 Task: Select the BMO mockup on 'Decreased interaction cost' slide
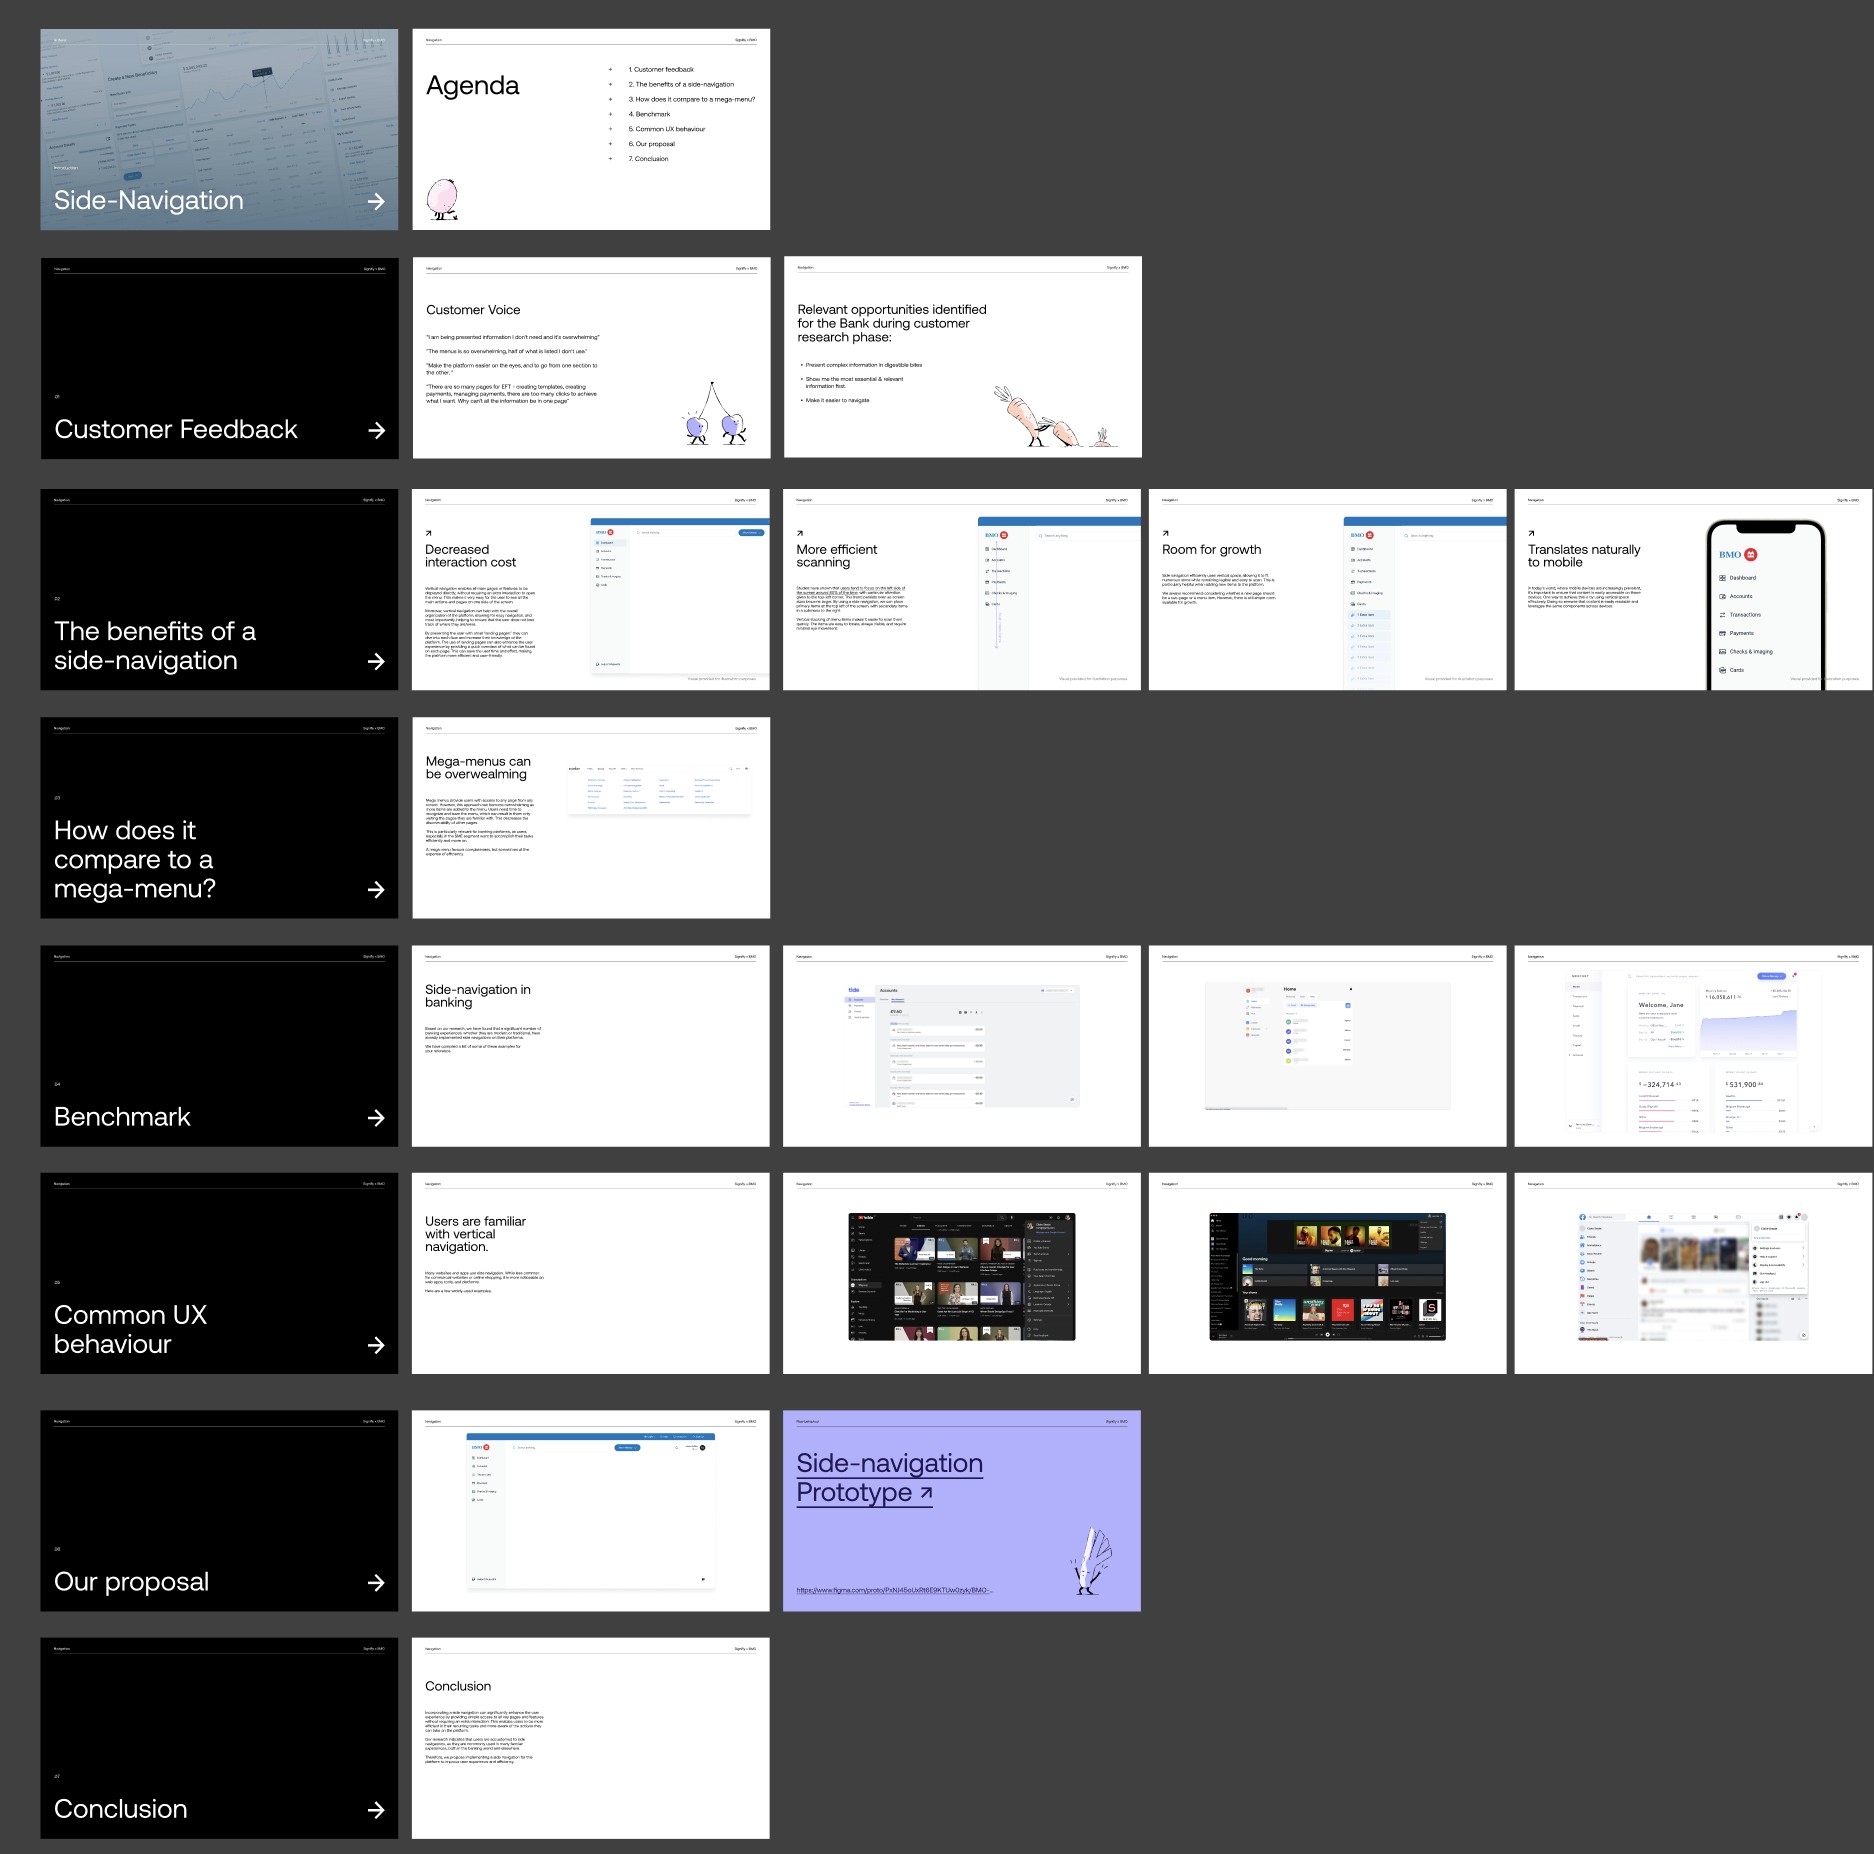680,596
